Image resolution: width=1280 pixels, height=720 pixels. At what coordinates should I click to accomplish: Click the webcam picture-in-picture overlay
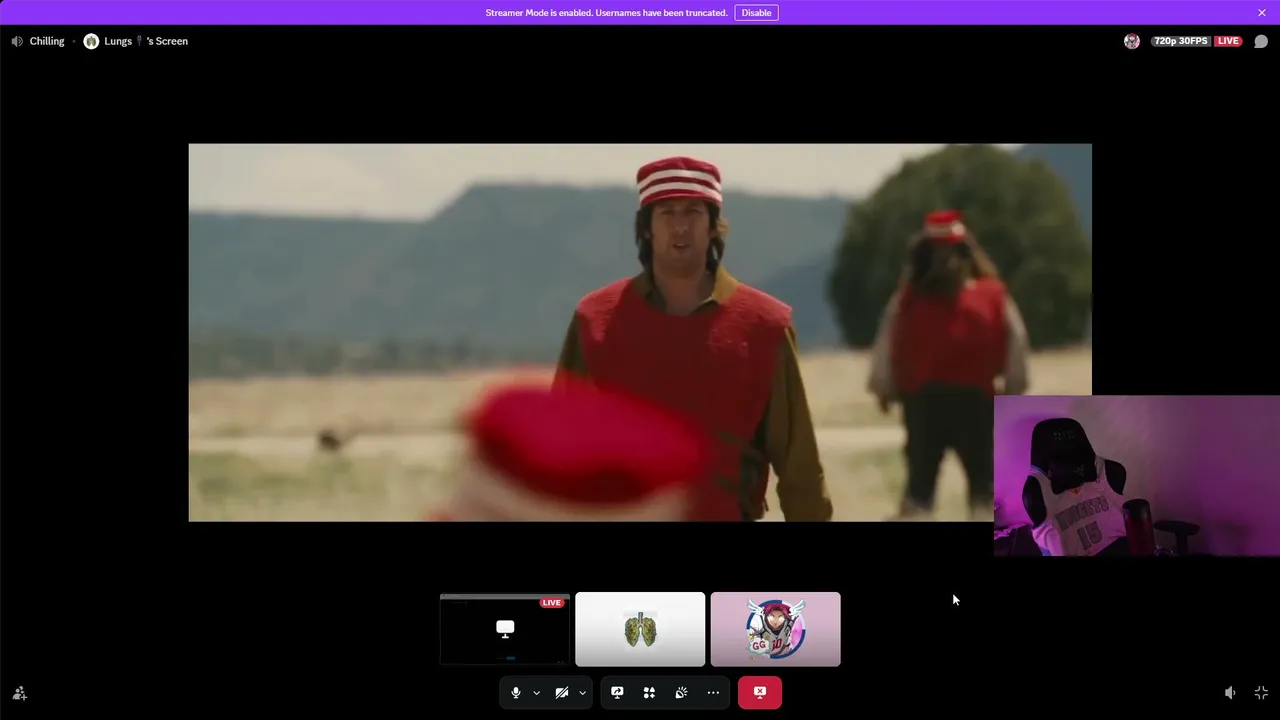point(1137,476)
